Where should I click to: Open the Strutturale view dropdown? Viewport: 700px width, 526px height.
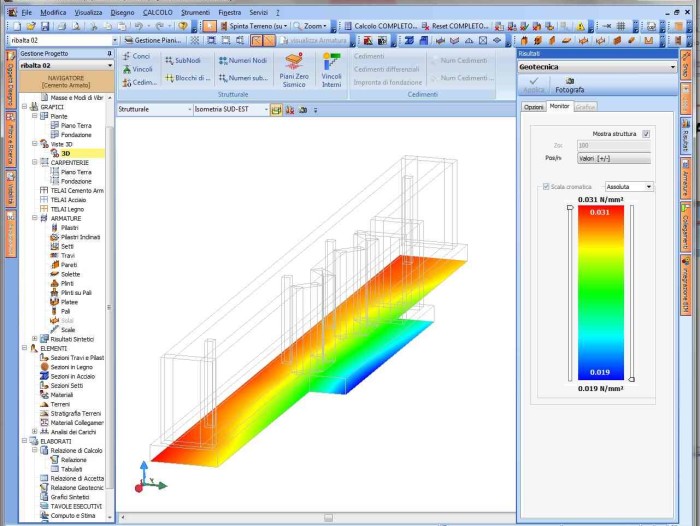click(x=155, y=109)
